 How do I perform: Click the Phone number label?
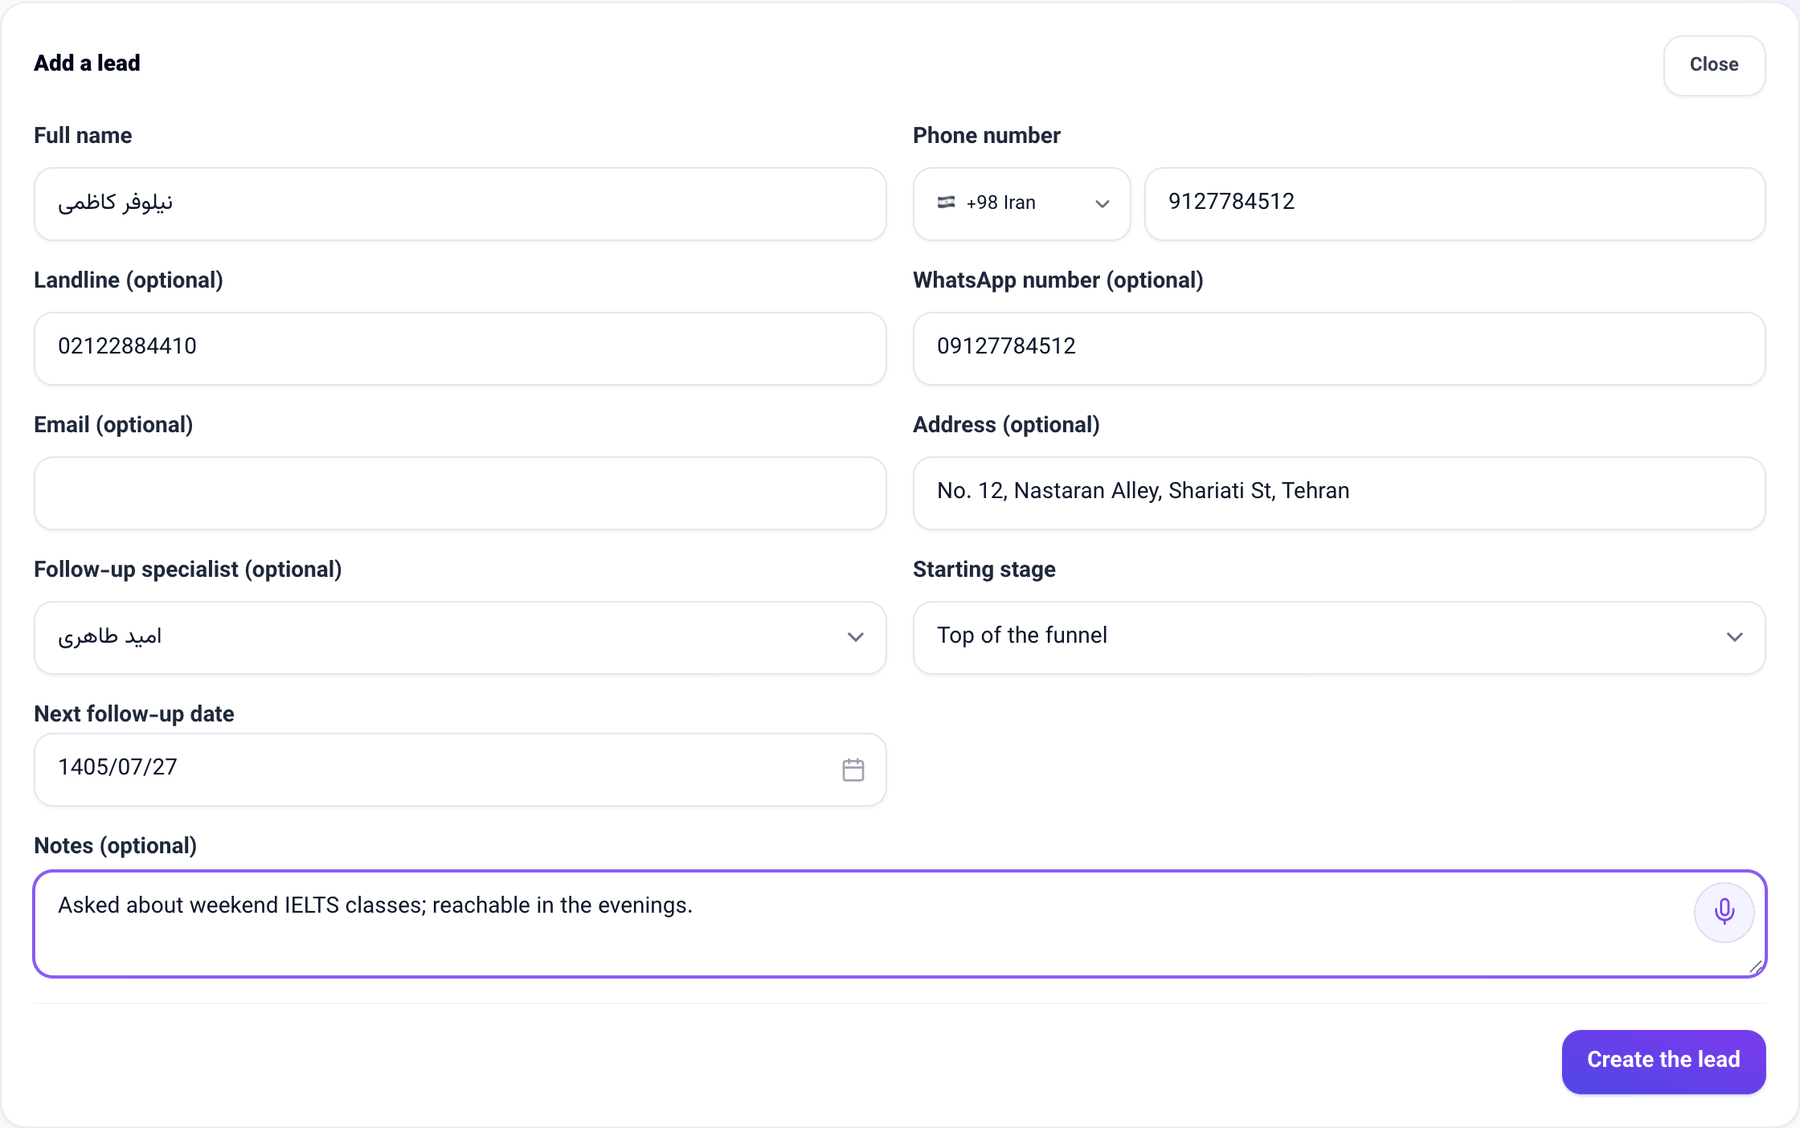pos(986,136)
